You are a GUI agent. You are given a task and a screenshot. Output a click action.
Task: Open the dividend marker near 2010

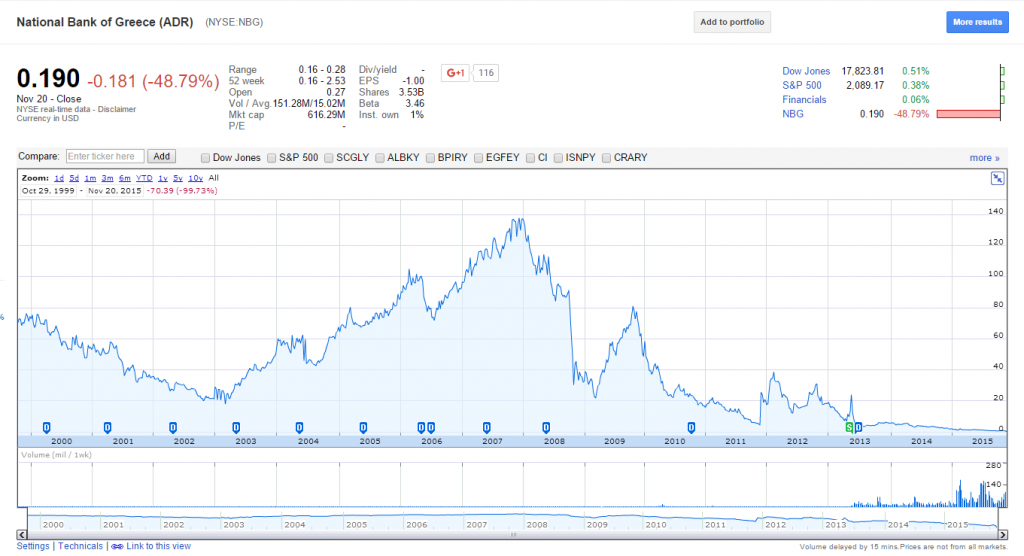(691, 427)
